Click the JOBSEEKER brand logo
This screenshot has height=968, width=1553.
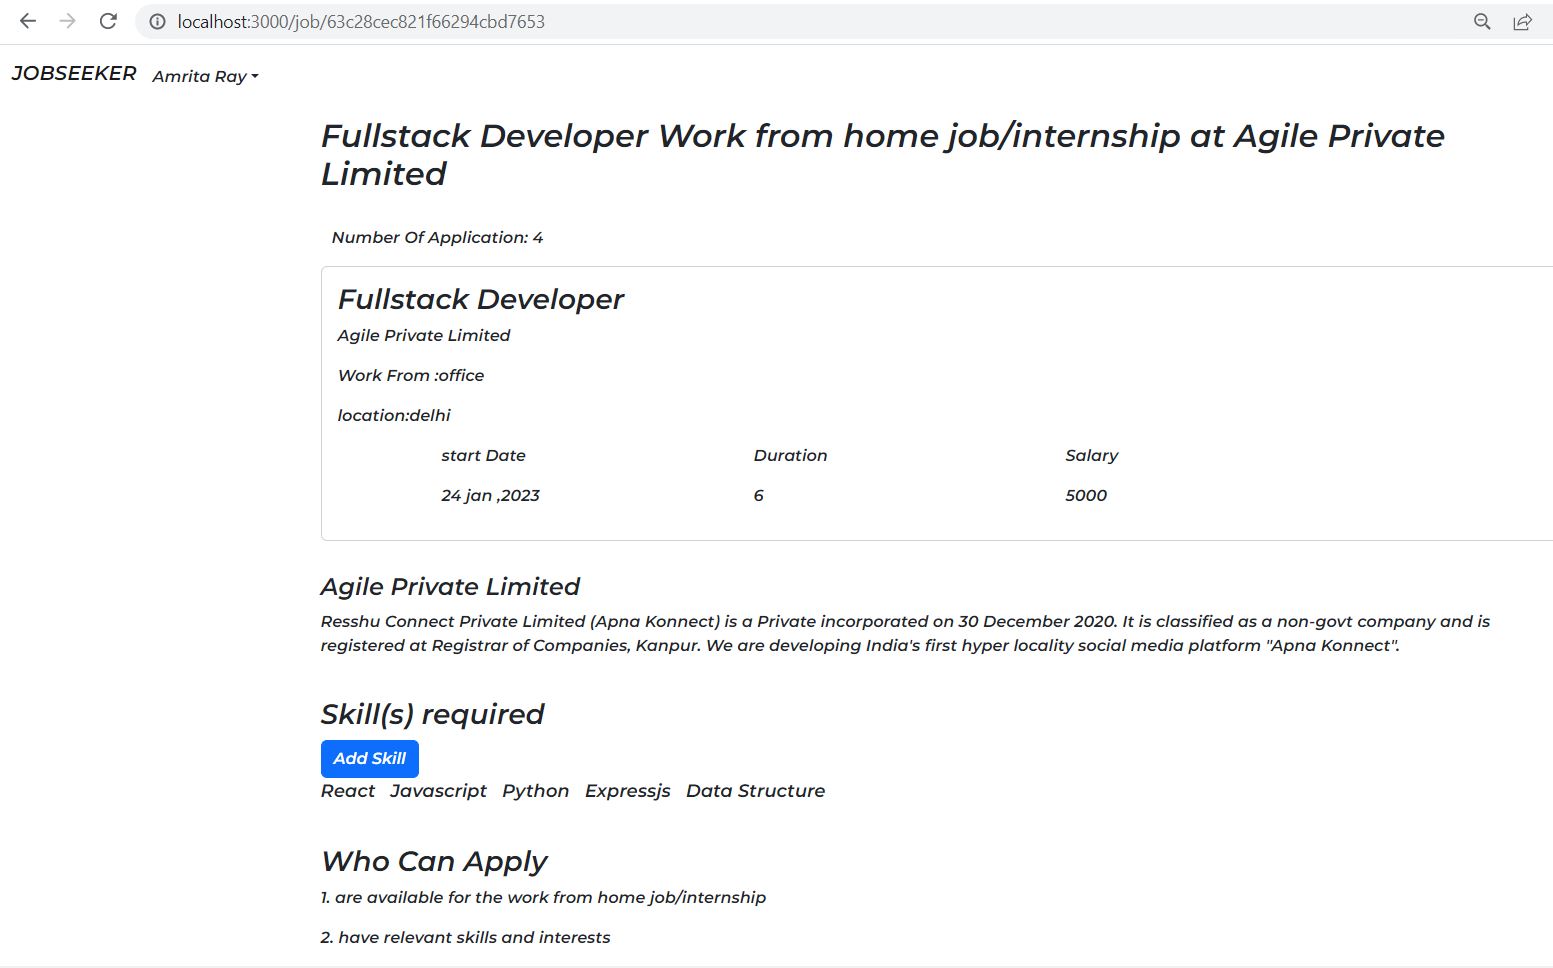click(x=73, y=72)
